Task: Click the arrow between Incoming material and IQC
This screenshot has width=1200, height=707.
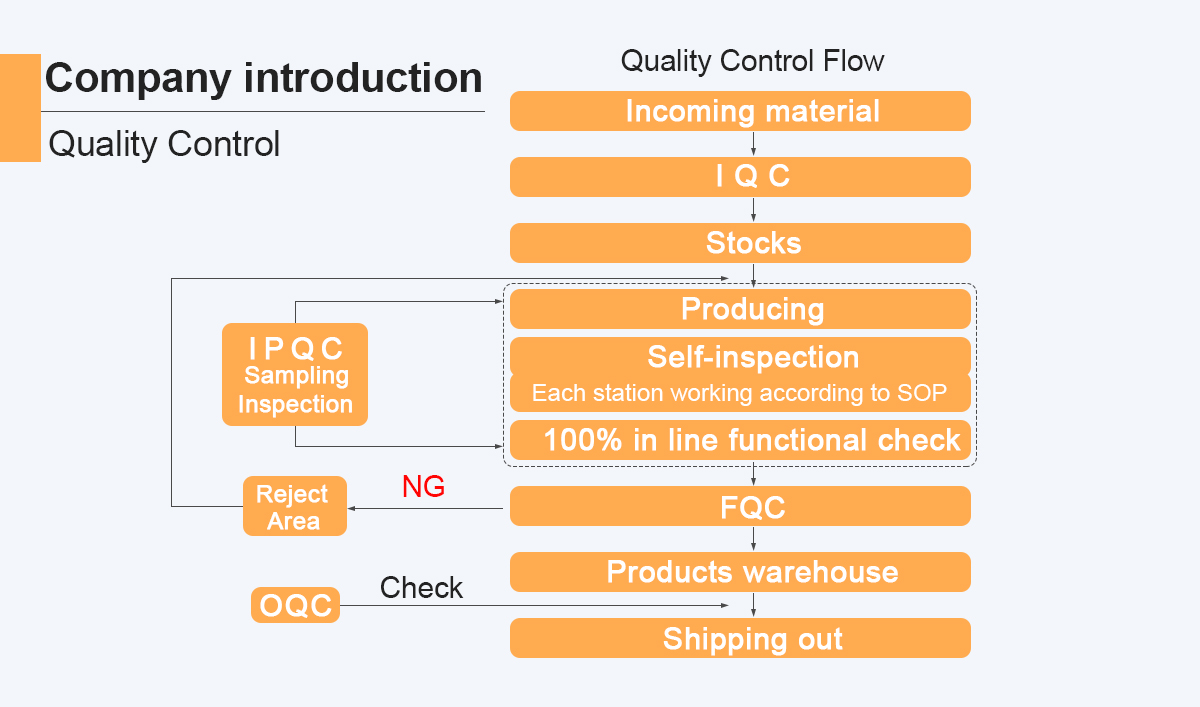Action: [753, 144]
